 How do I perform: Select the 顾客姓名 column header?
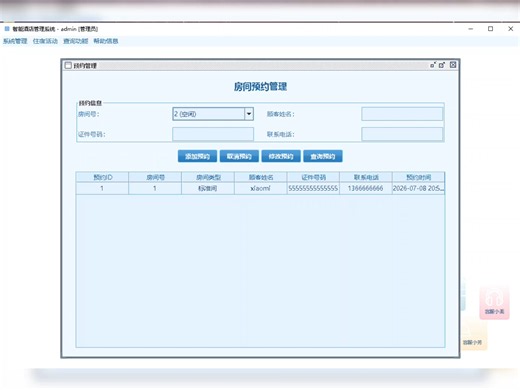pos(261,177)
